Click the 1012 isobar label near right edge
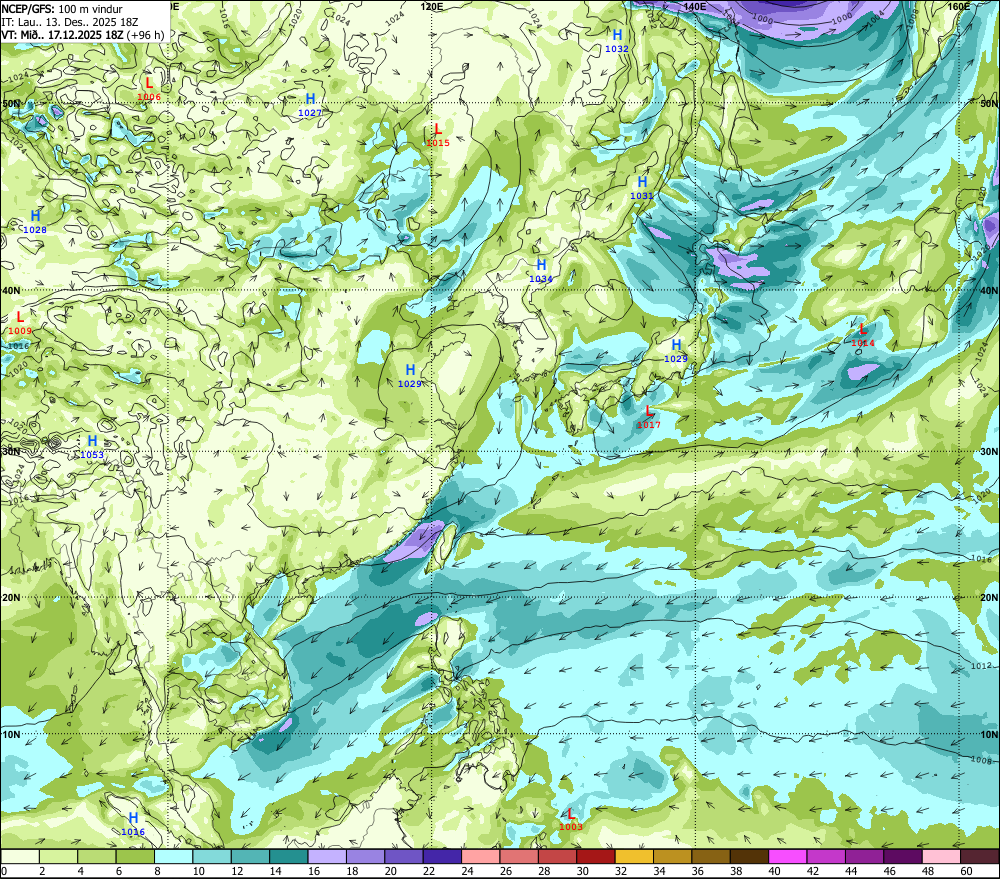Viewport: 1000px width, 879px height. tap(982, 666)
